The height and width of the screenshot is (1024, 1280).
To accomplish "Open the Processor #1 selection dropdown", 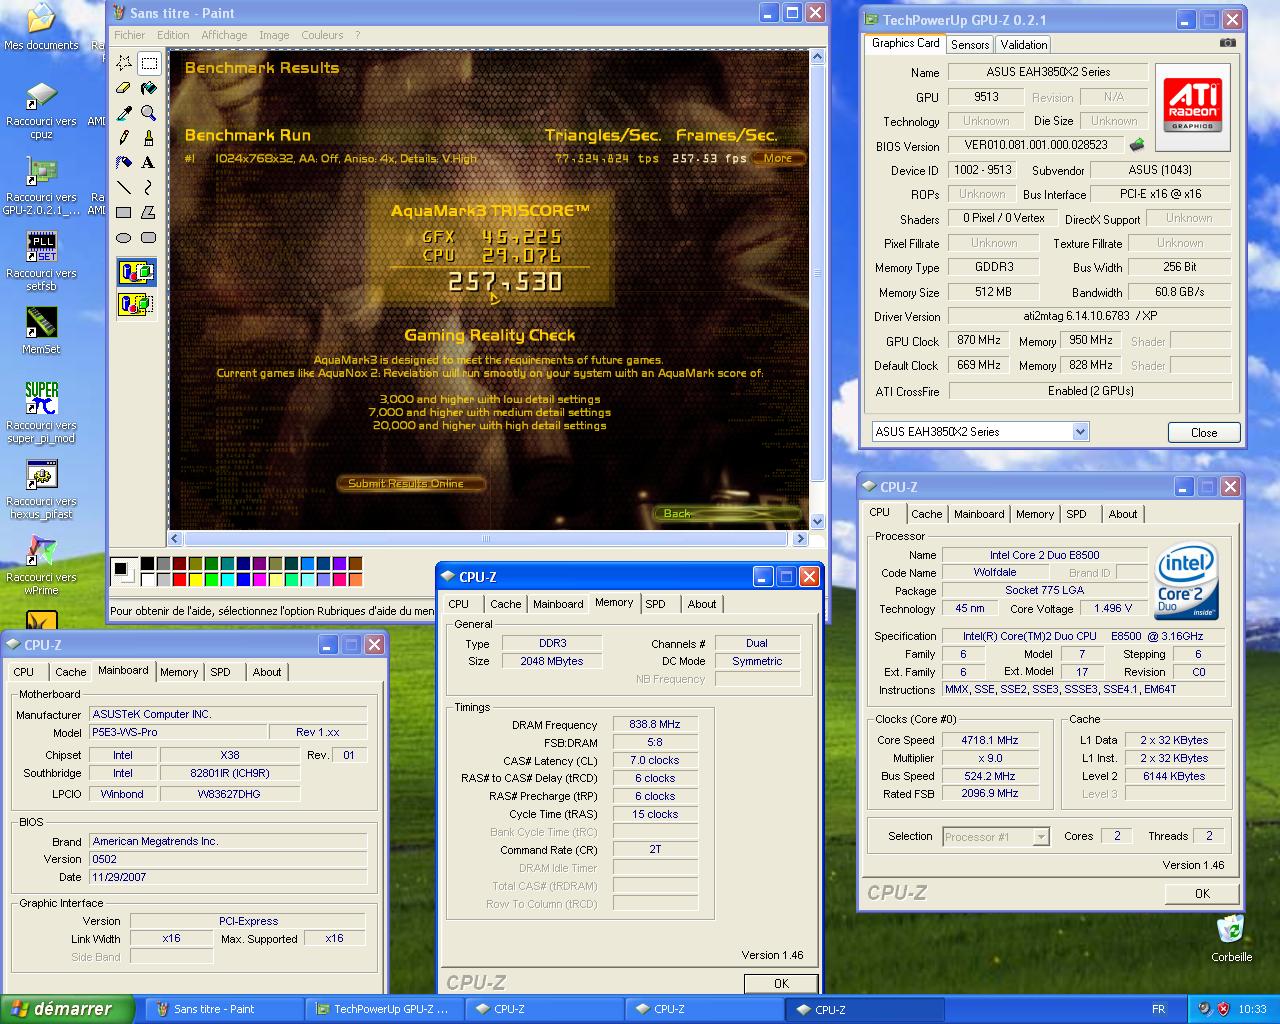I will (x=1040, y=836).
